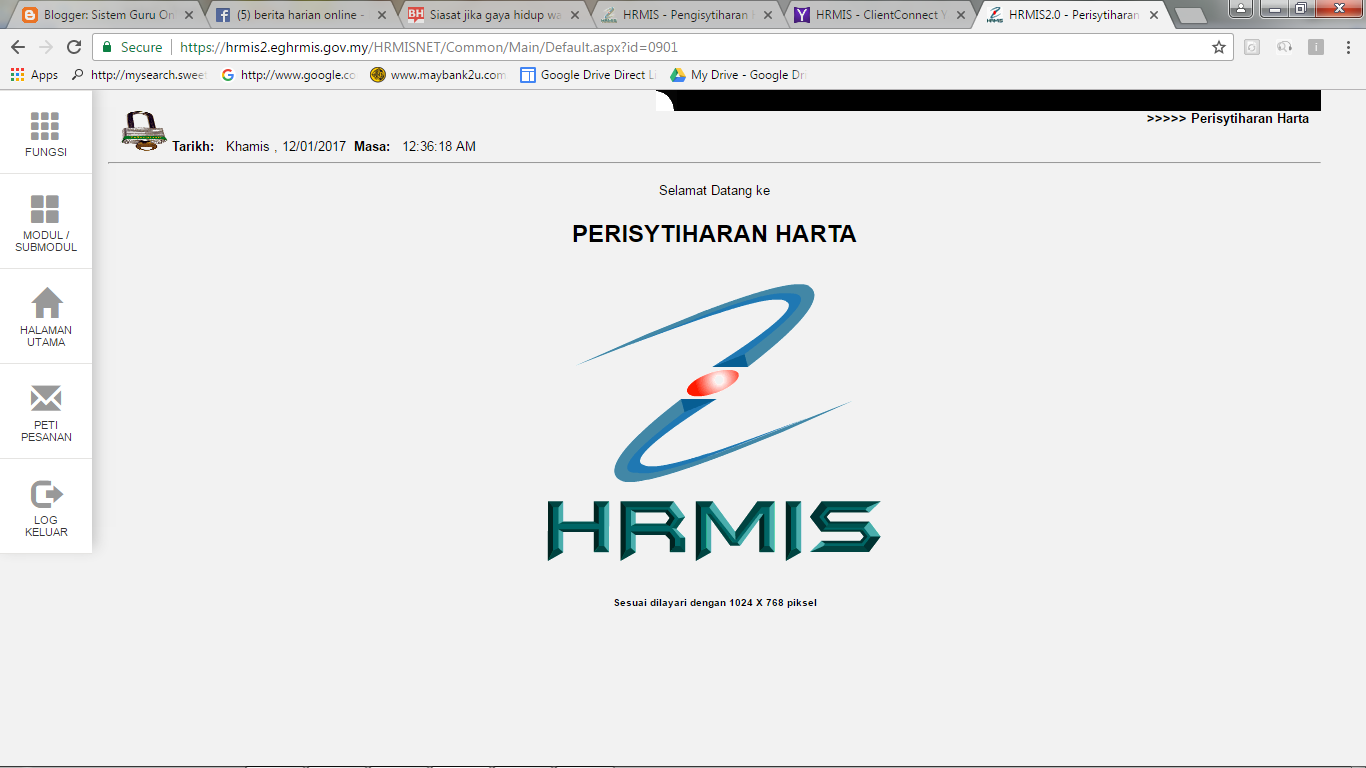Close the HRMIS - ClientConnect tab
This screenshot has height=768, width=1366.
coord(961,15)
